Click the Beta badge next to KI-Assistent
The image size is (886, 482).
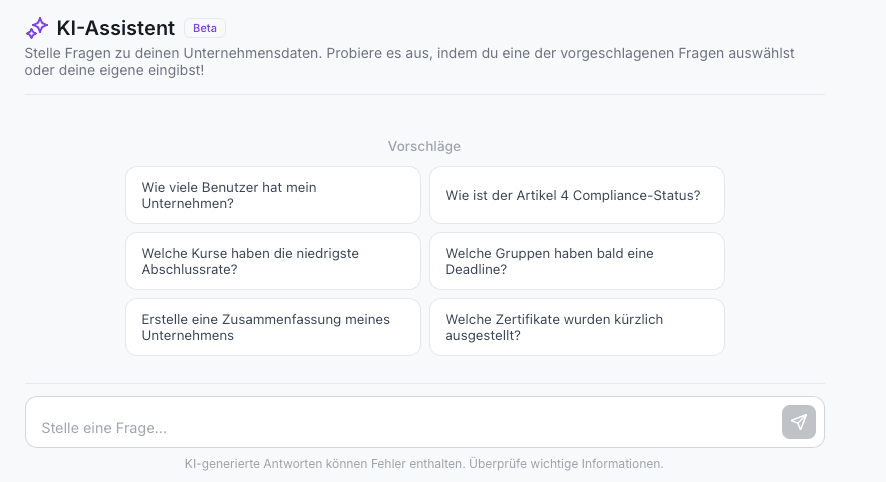205,28
